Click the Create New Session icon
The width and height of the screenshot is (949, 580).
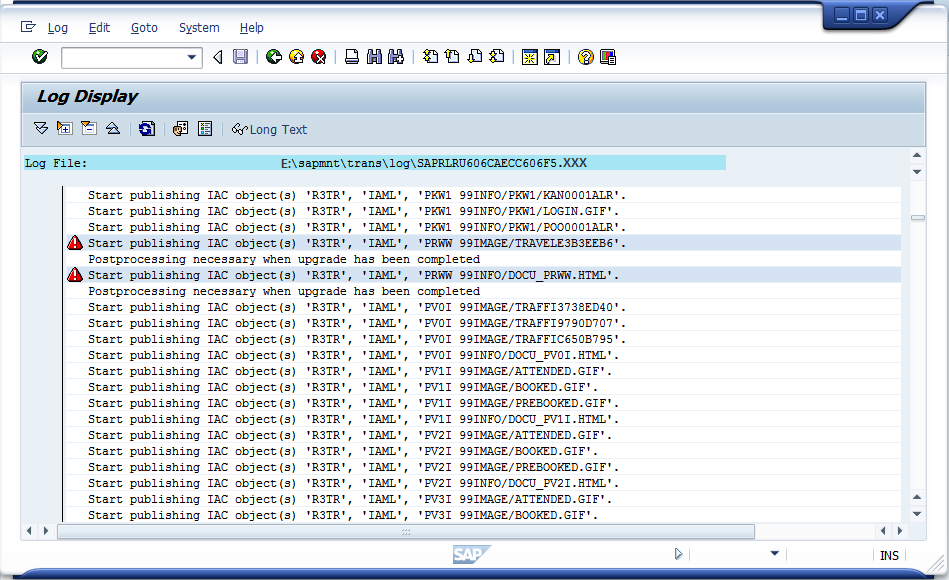click(x=530, y=57)
